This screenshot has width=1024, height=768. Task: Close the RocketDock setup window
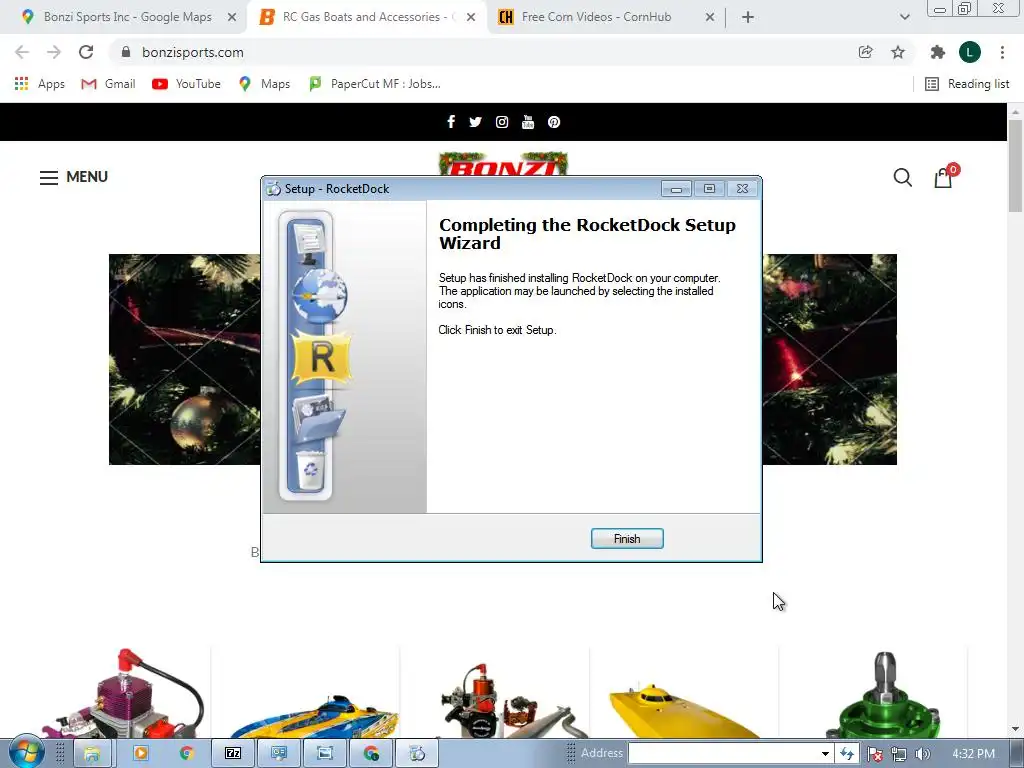point(743,189)
